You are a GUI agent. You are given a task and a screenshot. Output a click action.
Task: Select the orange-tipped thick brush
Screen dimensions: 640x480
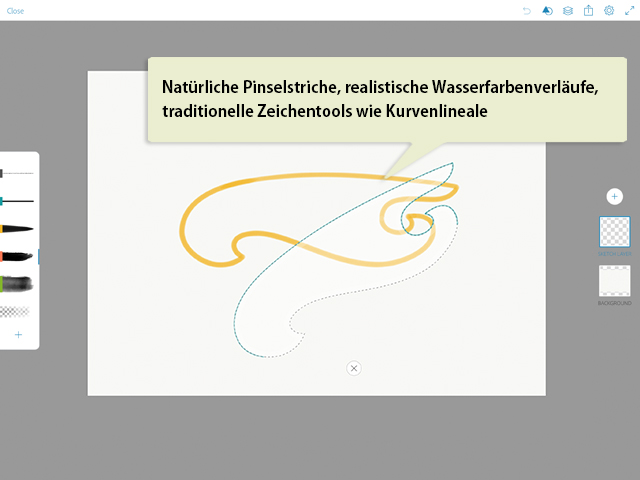click(x=17, y=257)
